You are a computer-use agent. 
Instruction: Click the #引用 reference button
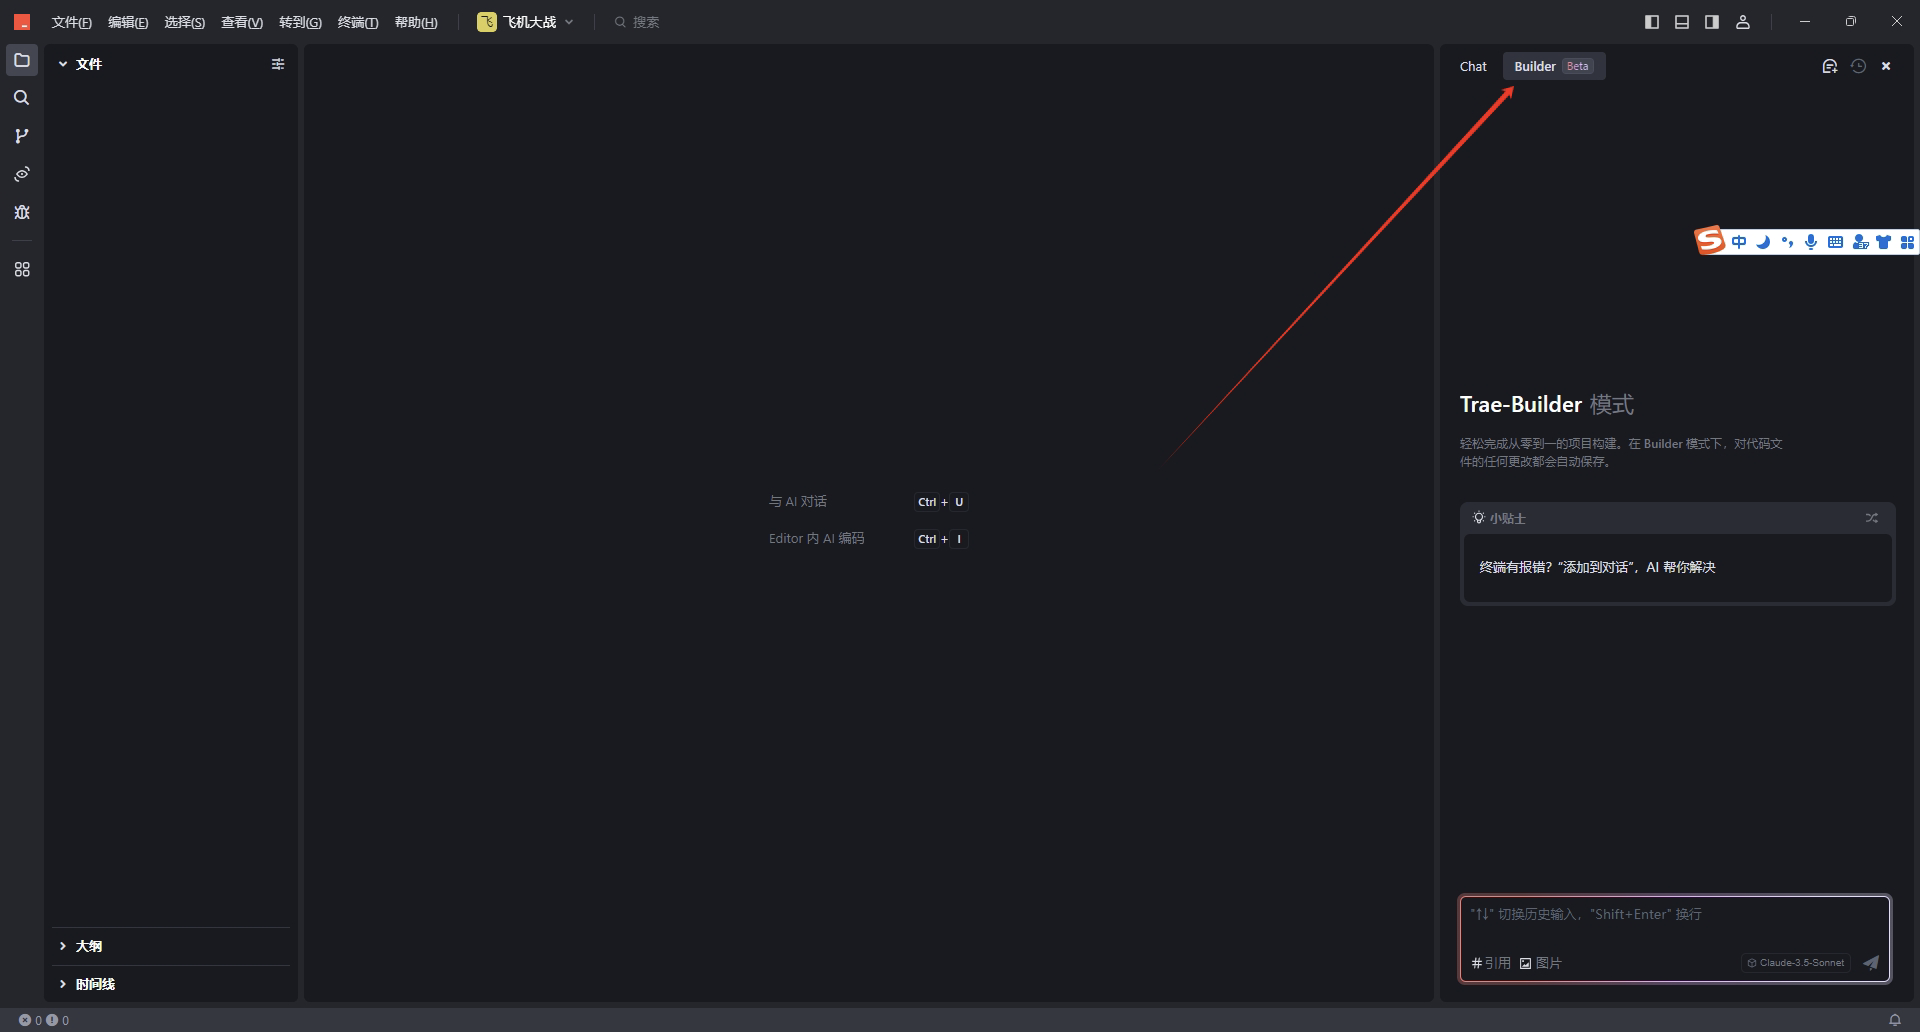coord(1491,963)
